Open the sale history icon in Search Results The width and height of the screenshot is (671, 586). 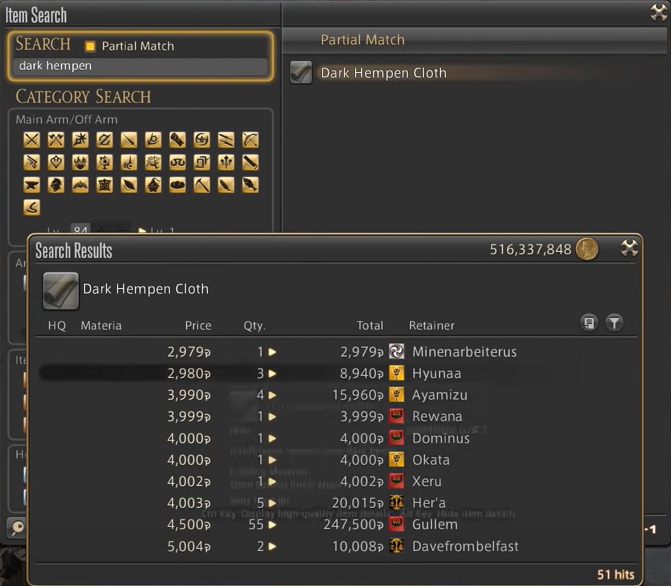(x=589, y=322)
